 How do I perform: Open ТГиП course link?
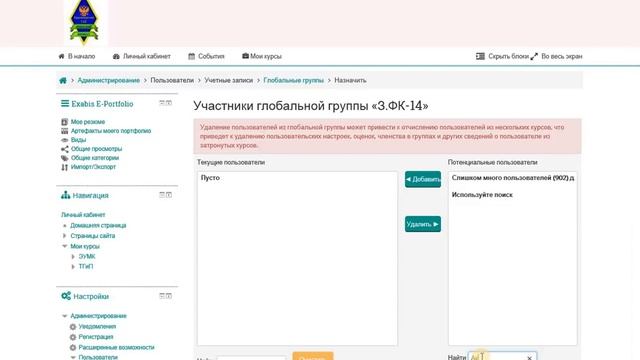(x=86, y=267)
